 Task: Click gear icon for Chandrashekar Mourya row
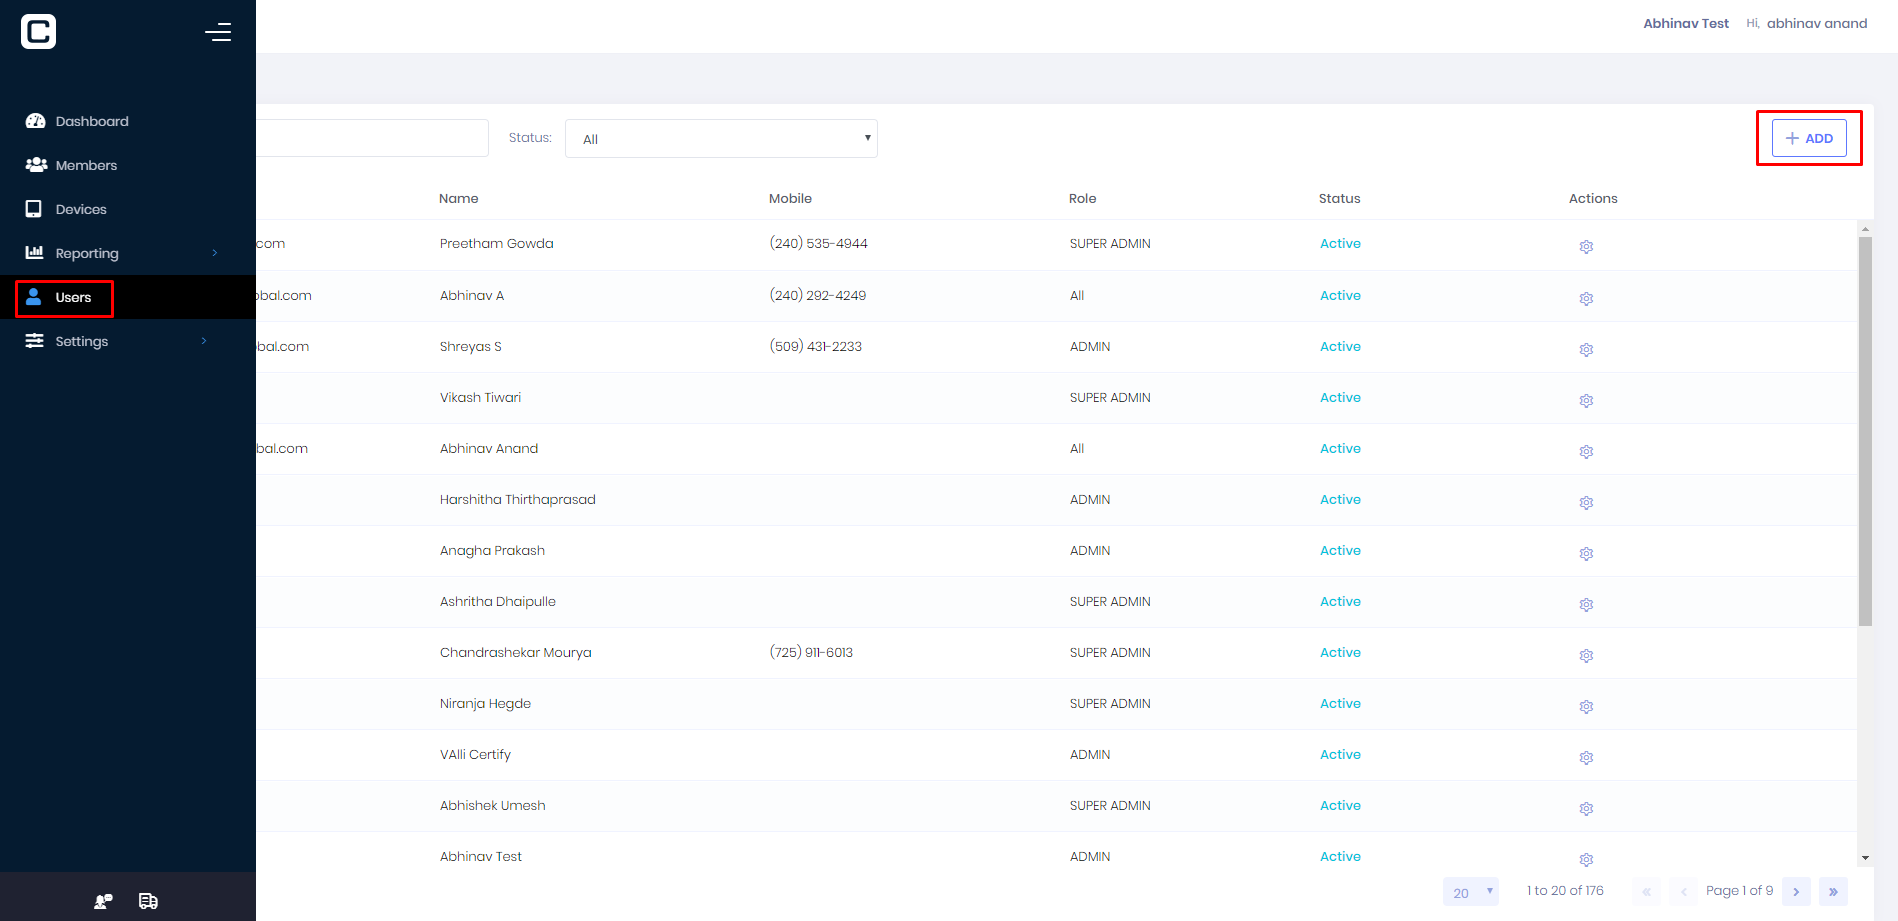tap(1586, 655)
